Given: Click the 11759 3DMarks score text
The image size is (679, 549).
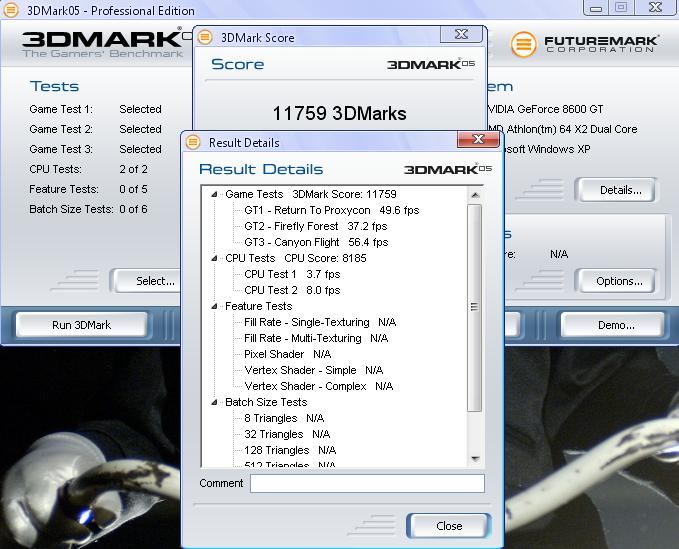Looking at the screenshot, I should (340, 113).
